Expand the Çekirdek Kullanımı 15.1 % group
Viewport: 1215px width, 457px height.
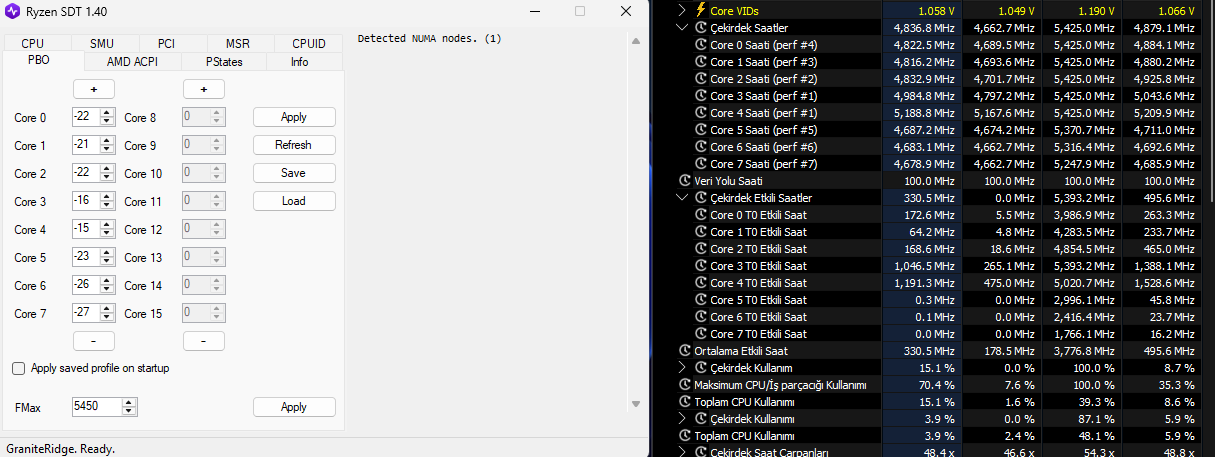(682, 368)
